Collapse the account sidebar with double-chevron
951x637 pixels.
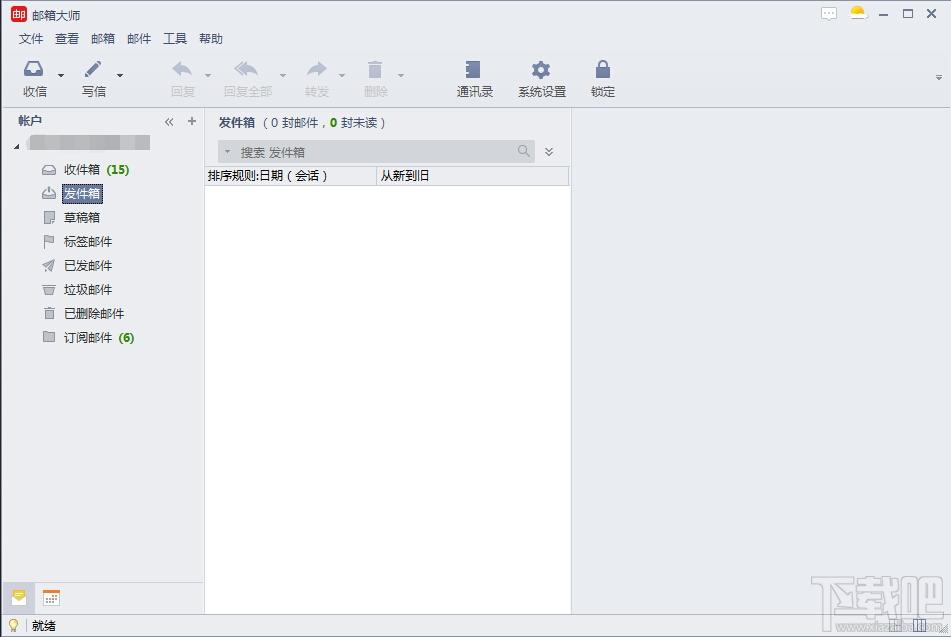[x=169, y=122]
